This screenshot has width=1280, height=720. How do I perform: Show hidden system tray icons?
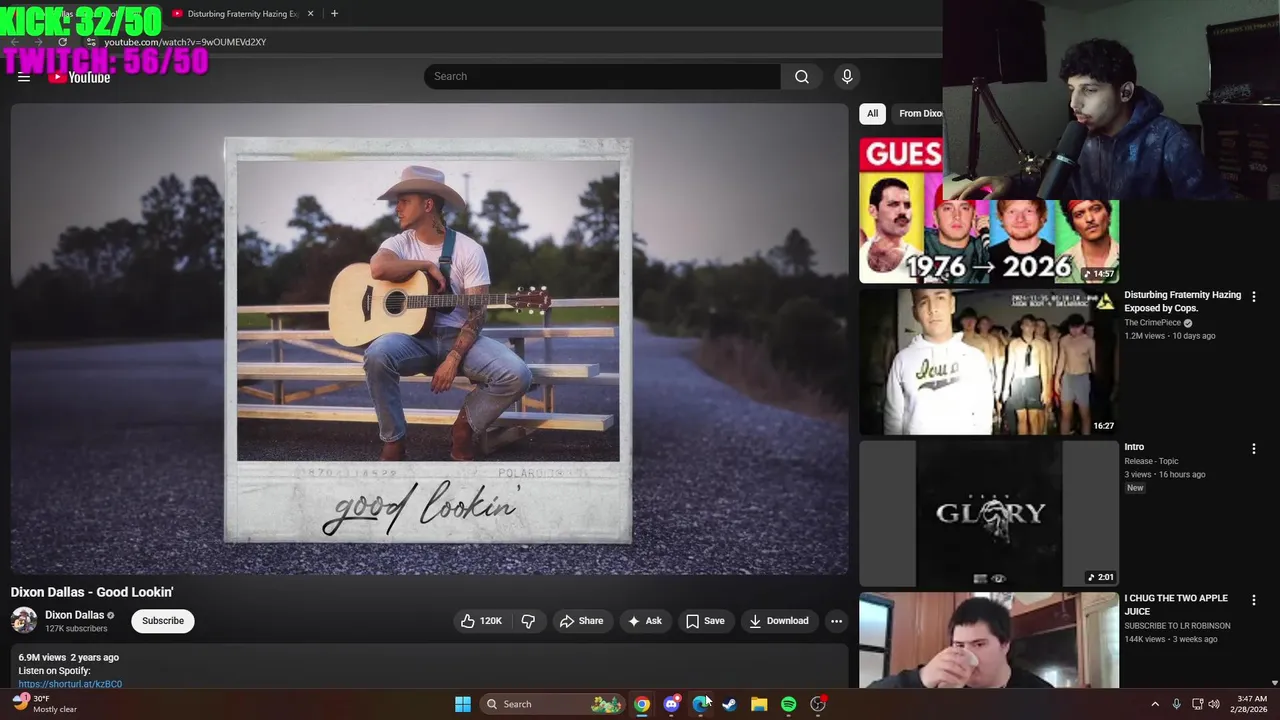click(x=1155, y=704)
